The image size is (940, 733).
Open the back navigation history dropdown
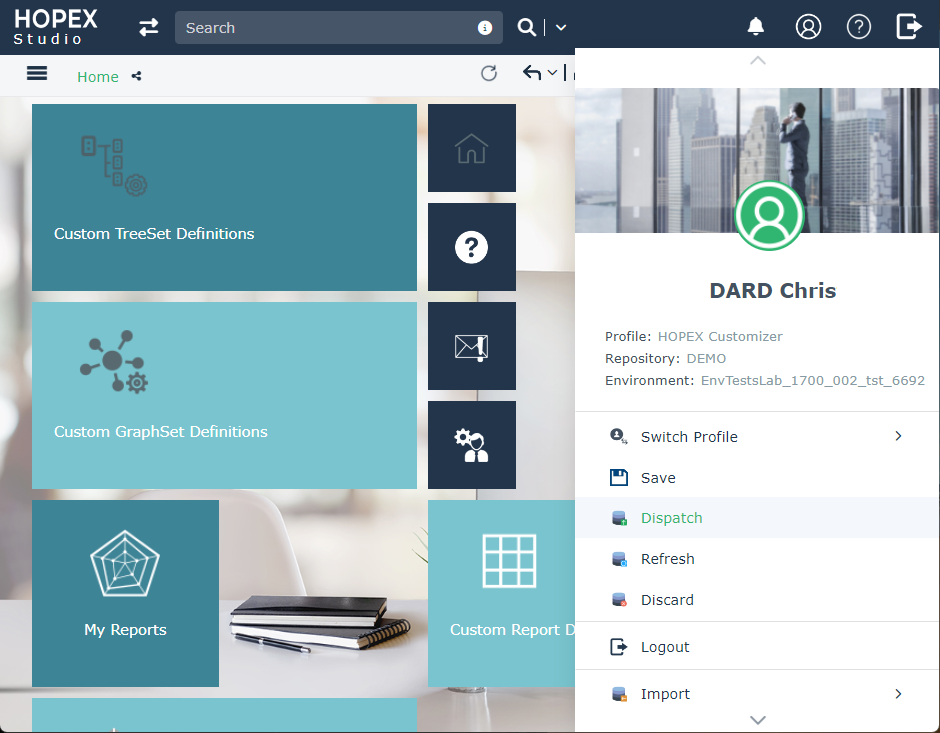click(552, 73)
